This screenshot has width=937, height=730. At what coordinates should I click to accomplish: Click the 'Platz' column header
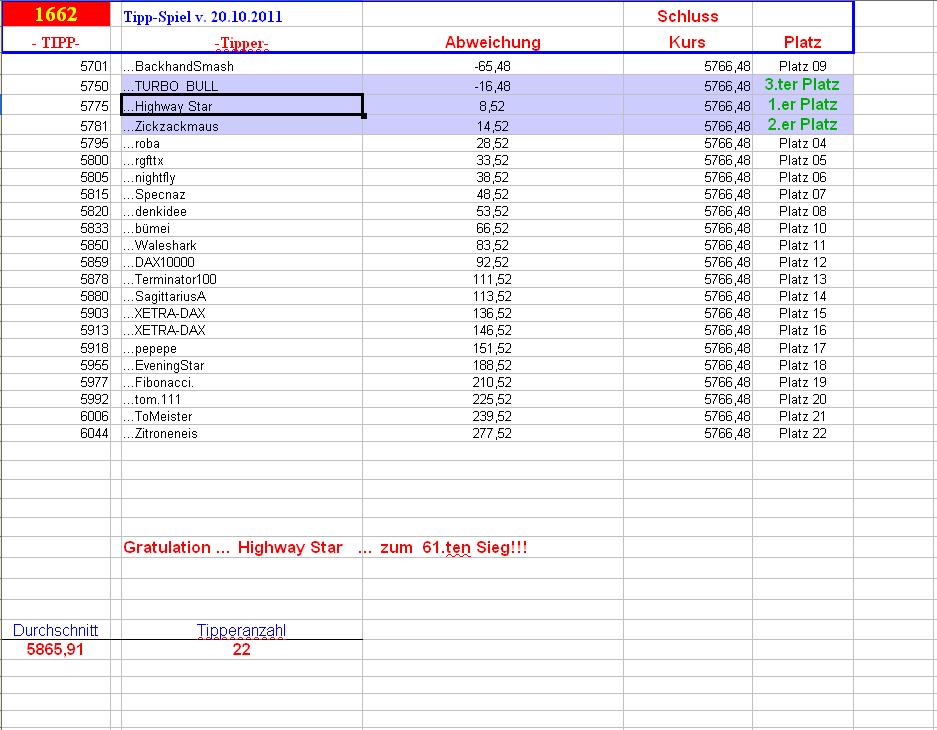coord(803,42)
